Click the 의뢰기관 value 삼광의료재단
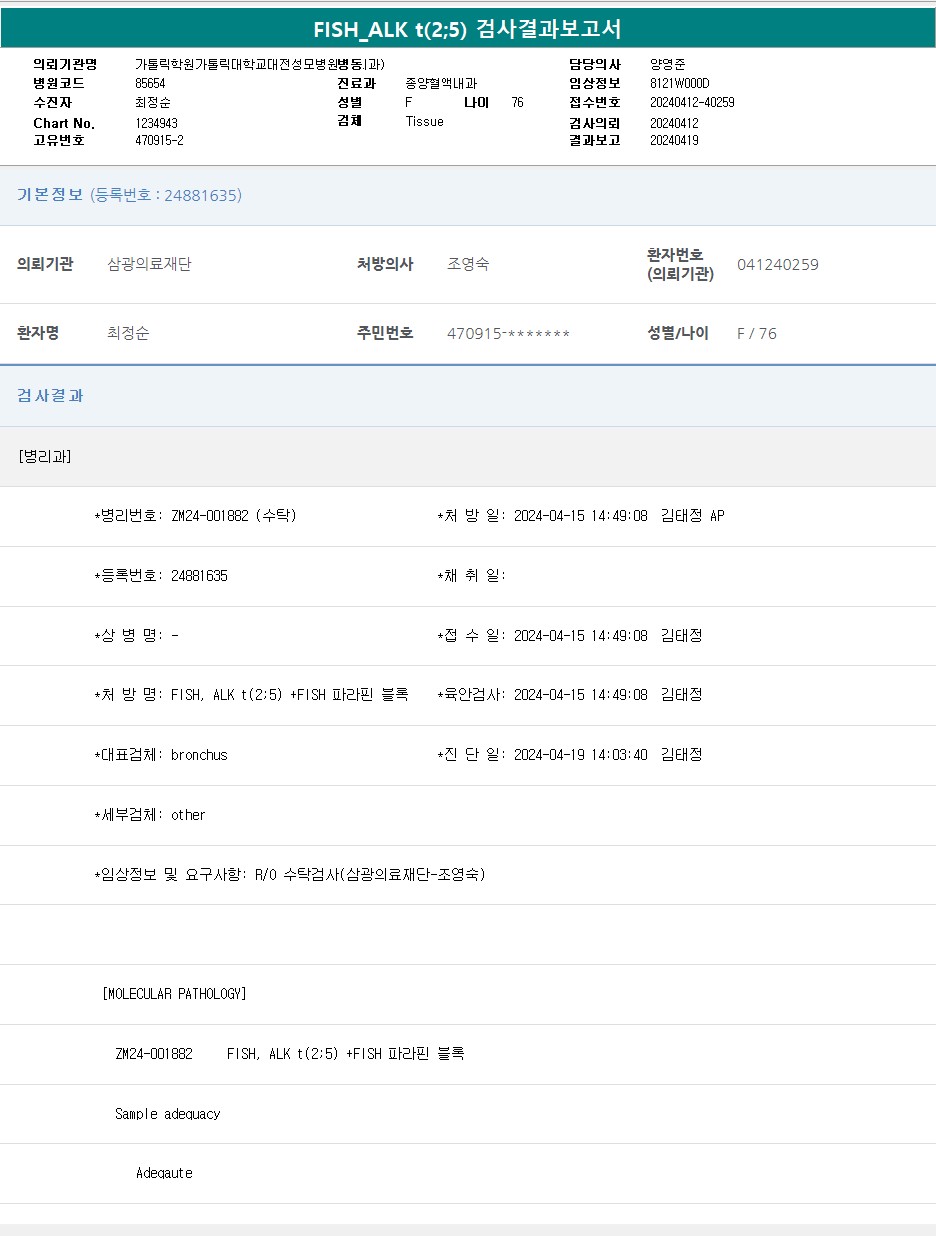Image resolution: width=936 pixels, height=1236 pixels. pyautogui.click(x=149, y=265)
